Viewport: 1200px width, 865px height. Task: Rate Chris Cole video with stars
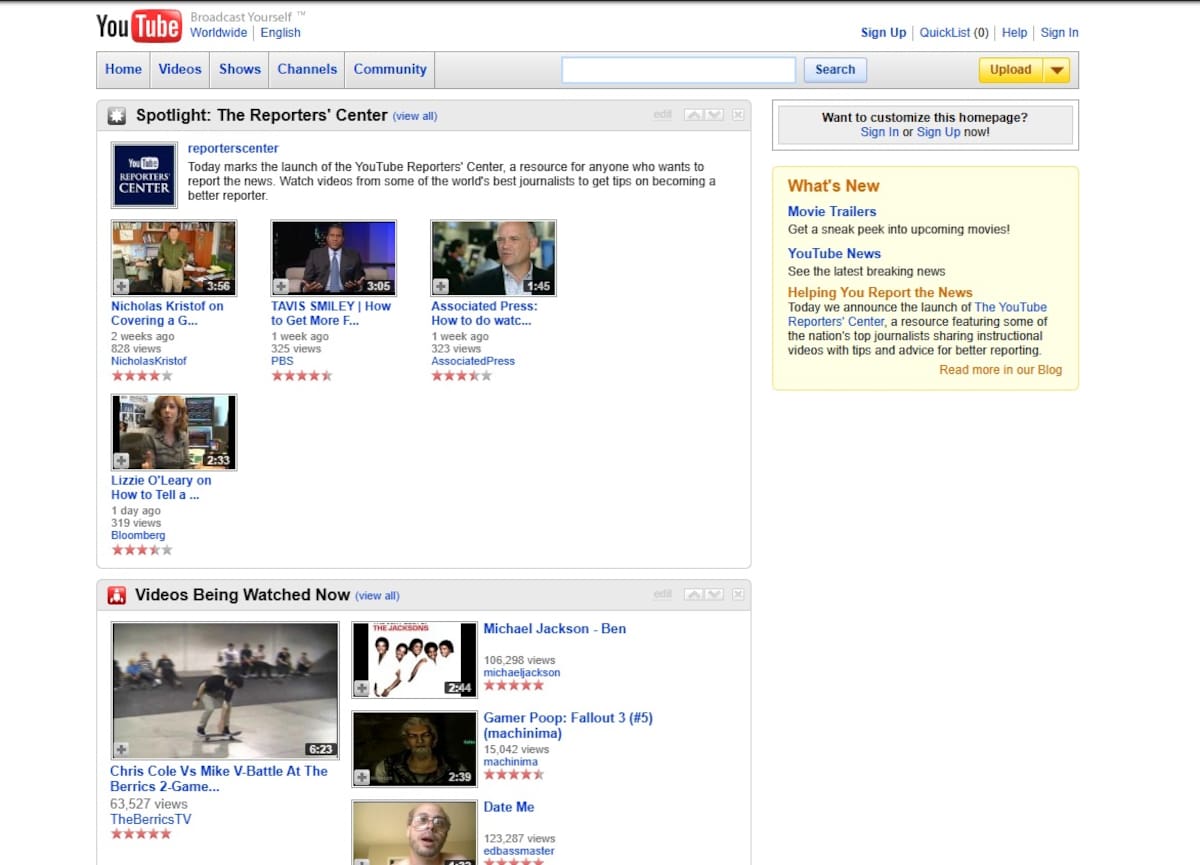click(141, 834)
